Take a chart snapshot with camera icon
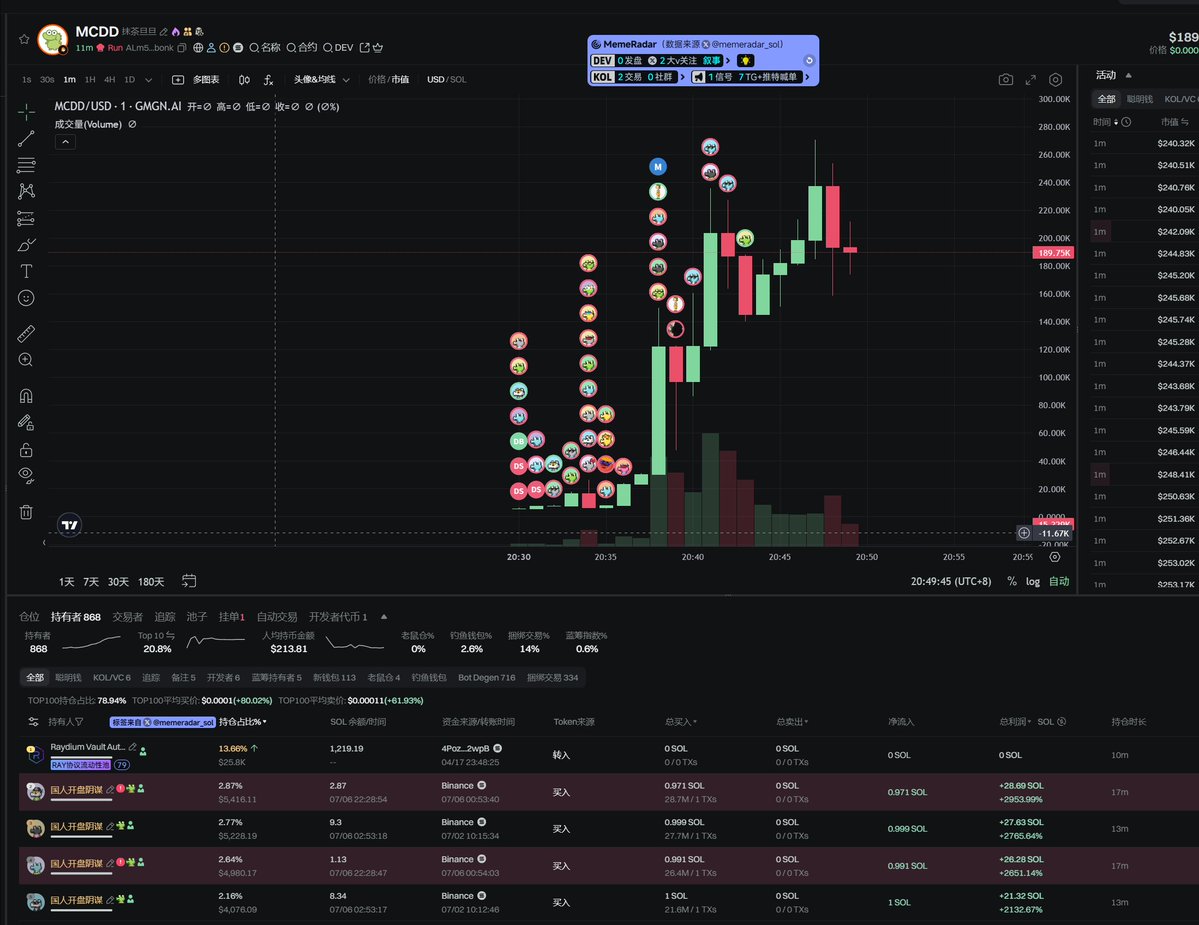The image size is (1199, 925). (1006, 80)
